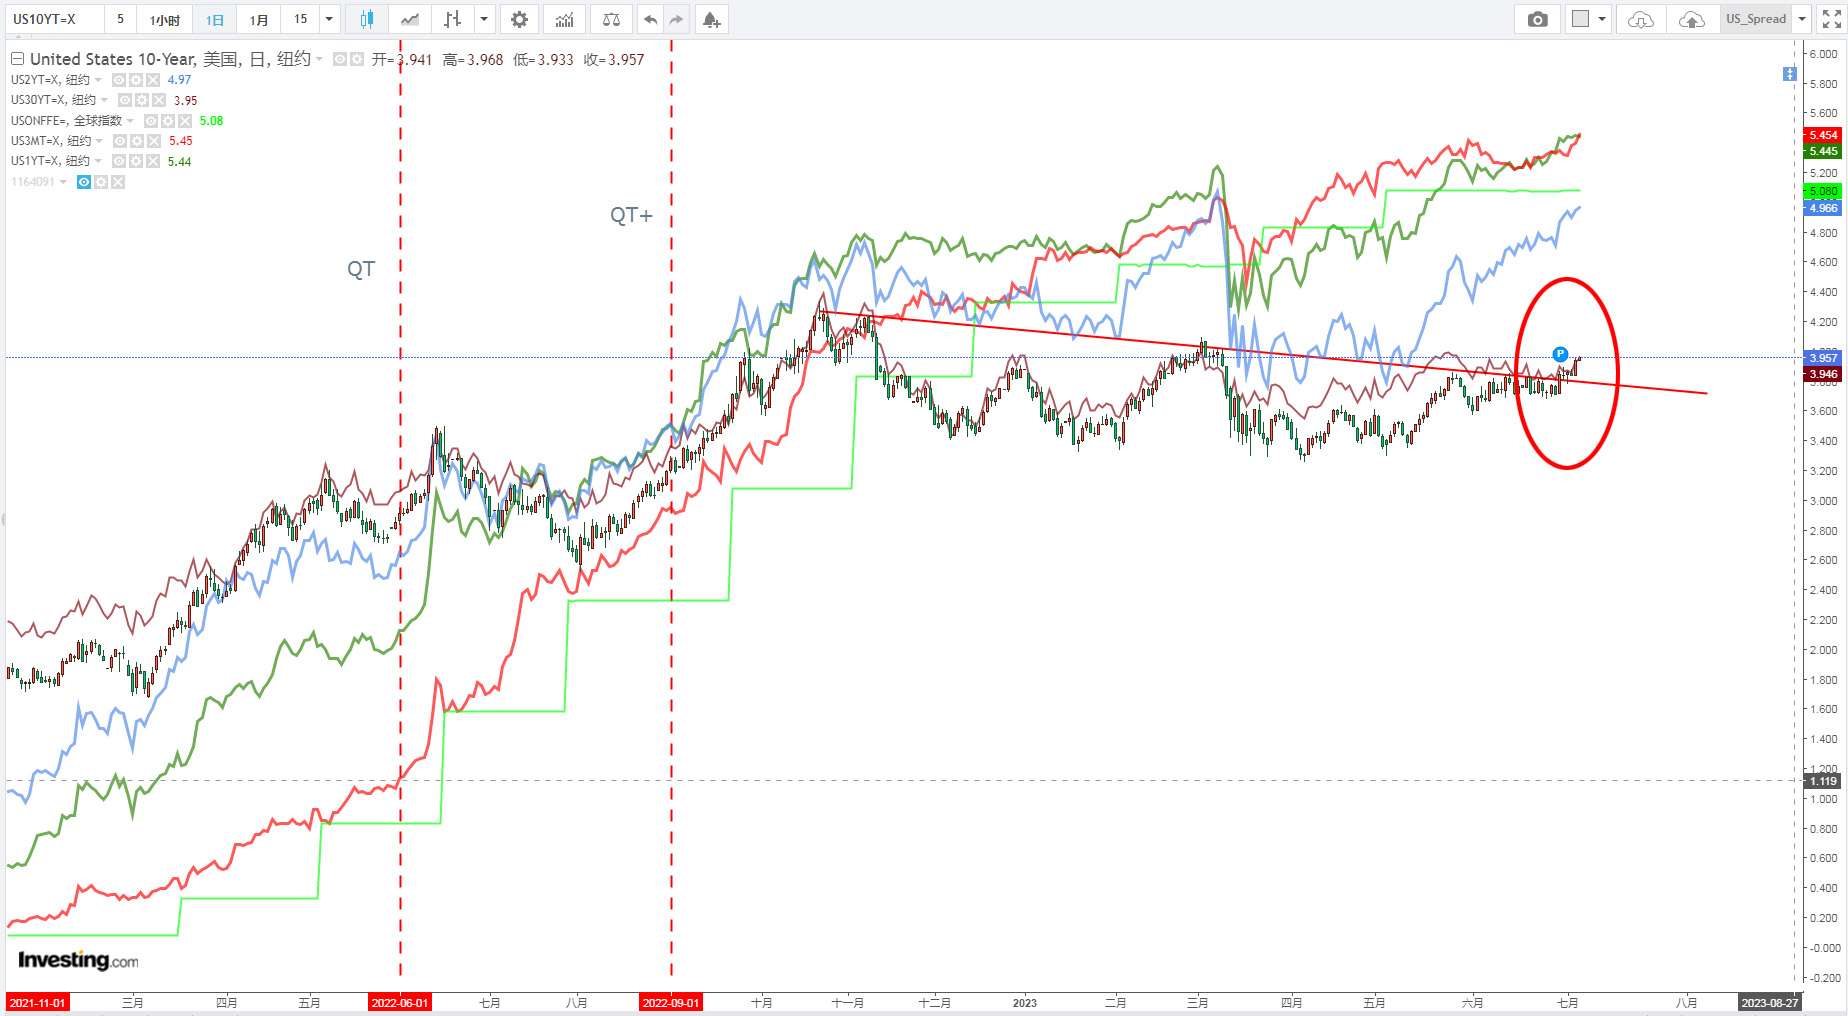Toggle visibility of United States 10-Year series
The width and height of the screenshot is (1848, 1016).
point(340,59)
